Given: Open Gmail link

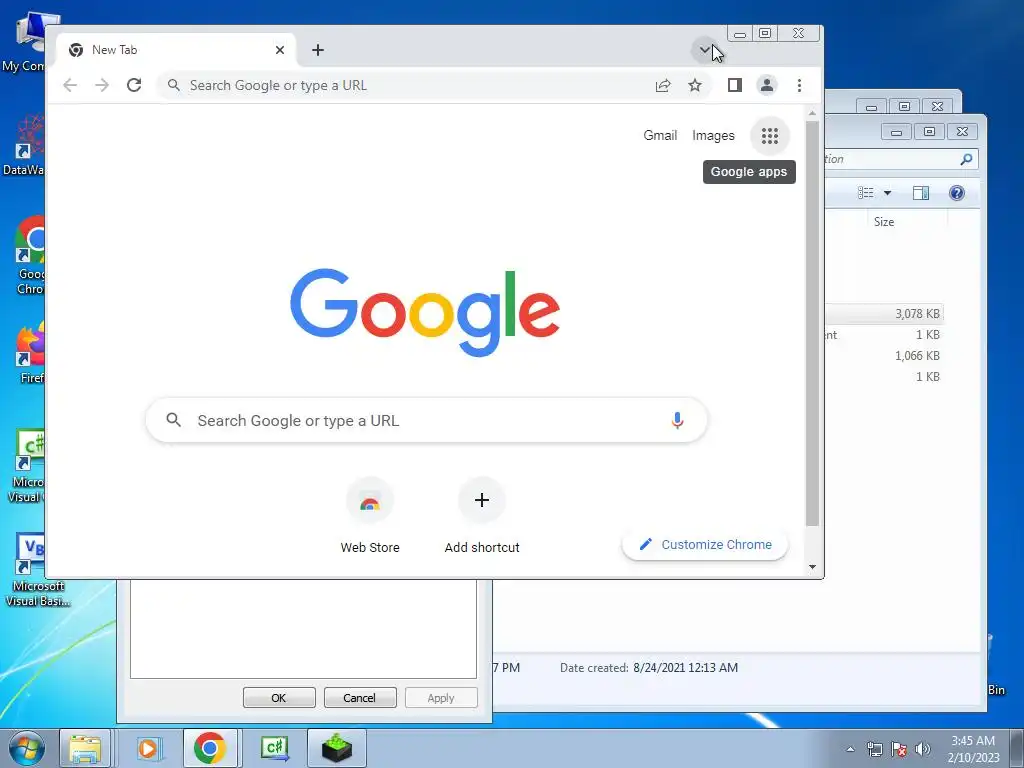Looking at the screenshot, I should pos(660,135).
